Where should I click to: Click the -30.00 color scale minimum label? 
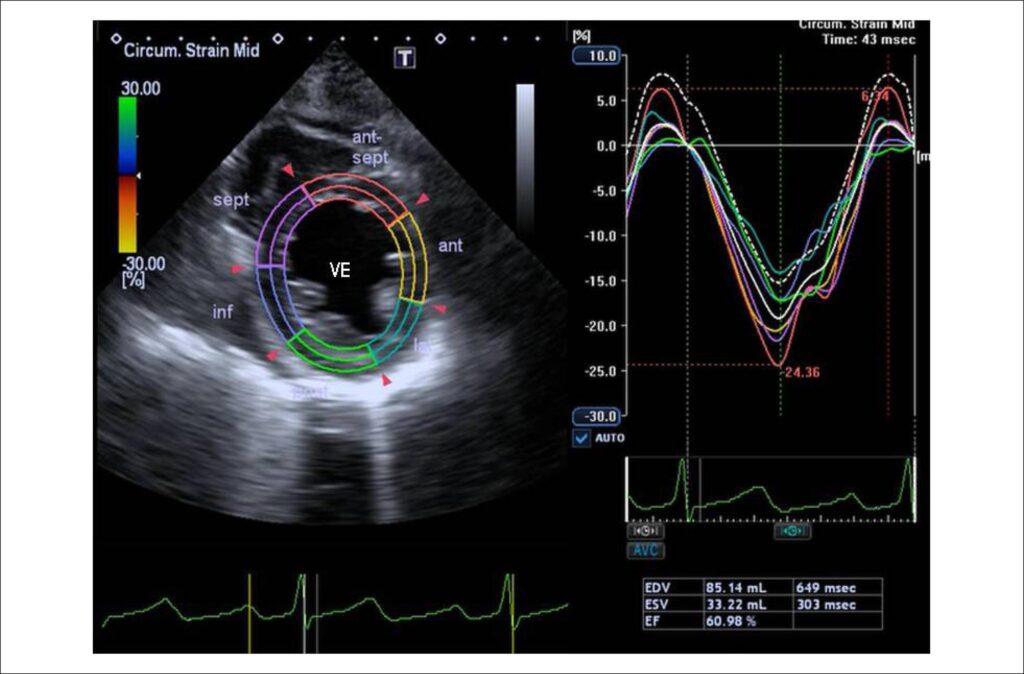[x=142, y=264]
